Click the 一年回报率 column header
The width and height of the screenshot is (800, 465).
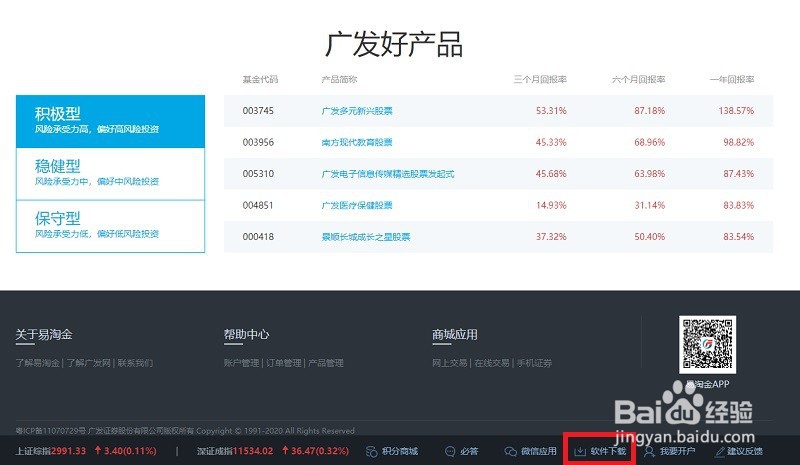[x=732, y=80]
